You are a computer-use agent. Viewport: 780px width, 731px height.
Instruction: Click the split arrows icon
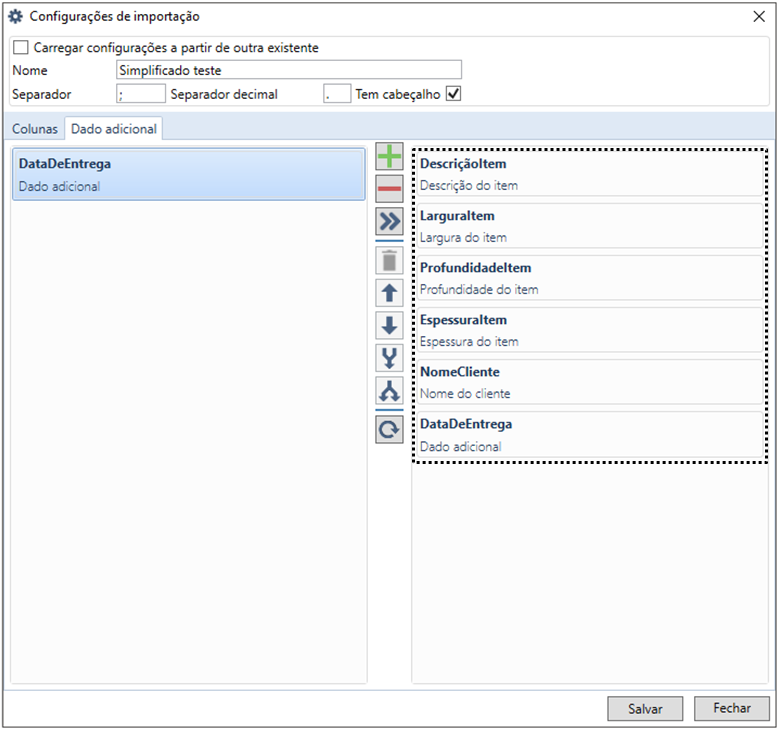390,391
